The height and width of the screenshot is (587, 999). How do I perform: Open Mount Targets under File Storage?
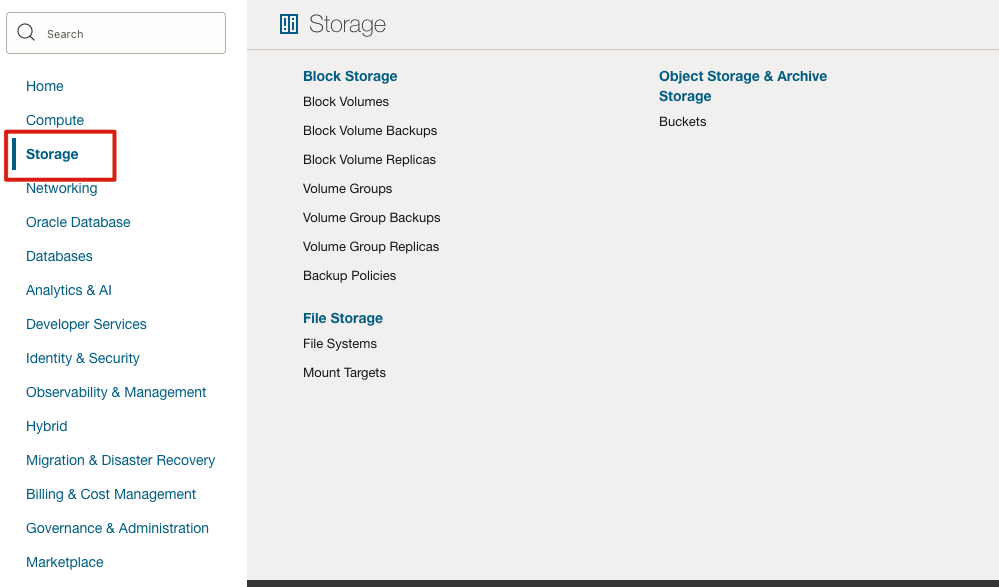[x=344, y=373]
